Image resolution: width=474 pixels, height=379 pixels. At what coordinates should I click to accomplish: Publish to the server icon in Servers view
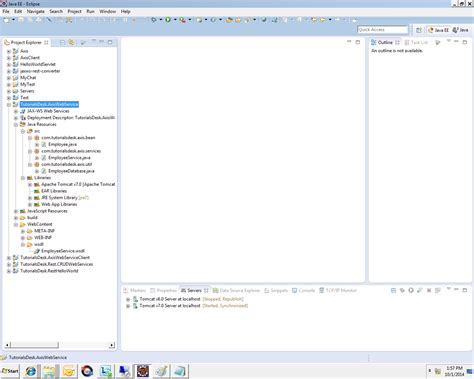(x=438, y=290)
